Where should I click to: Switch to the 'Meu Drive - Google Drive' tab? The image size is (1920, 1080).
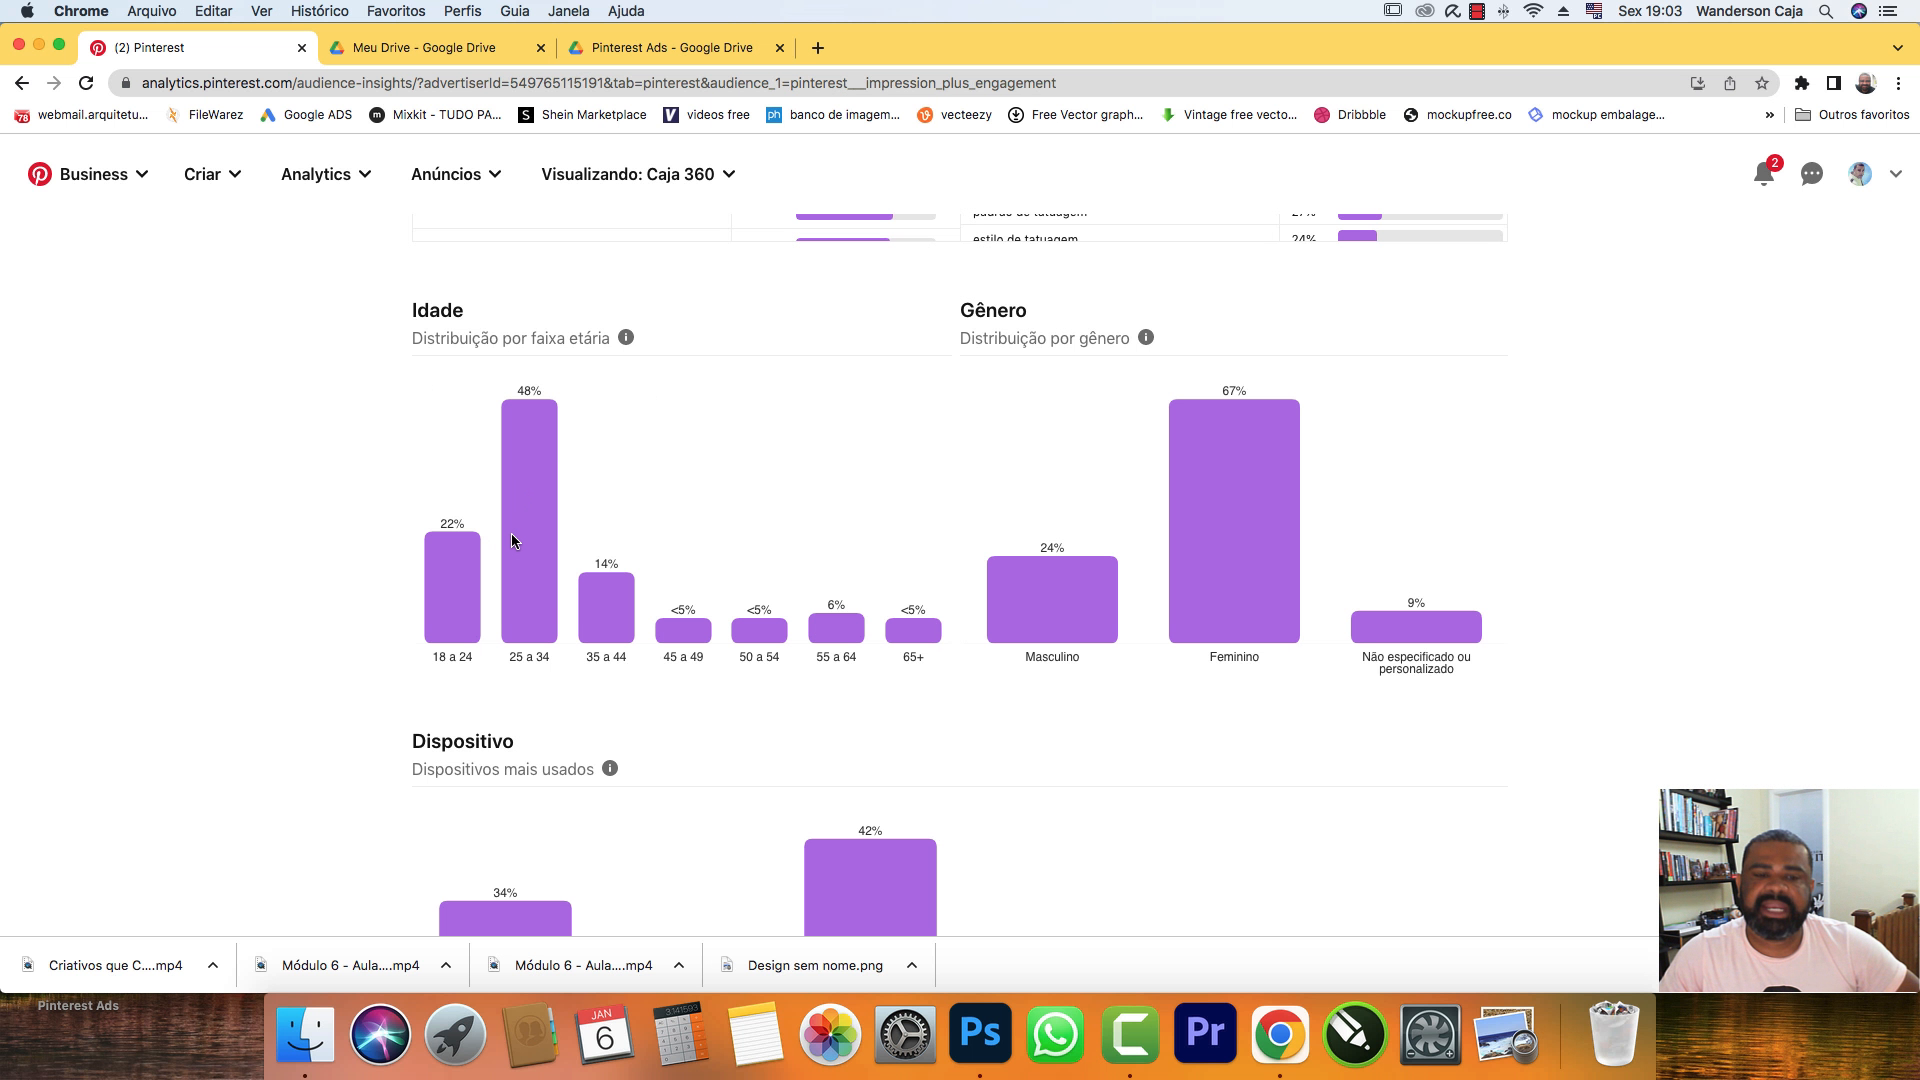(x=424, y=47)
